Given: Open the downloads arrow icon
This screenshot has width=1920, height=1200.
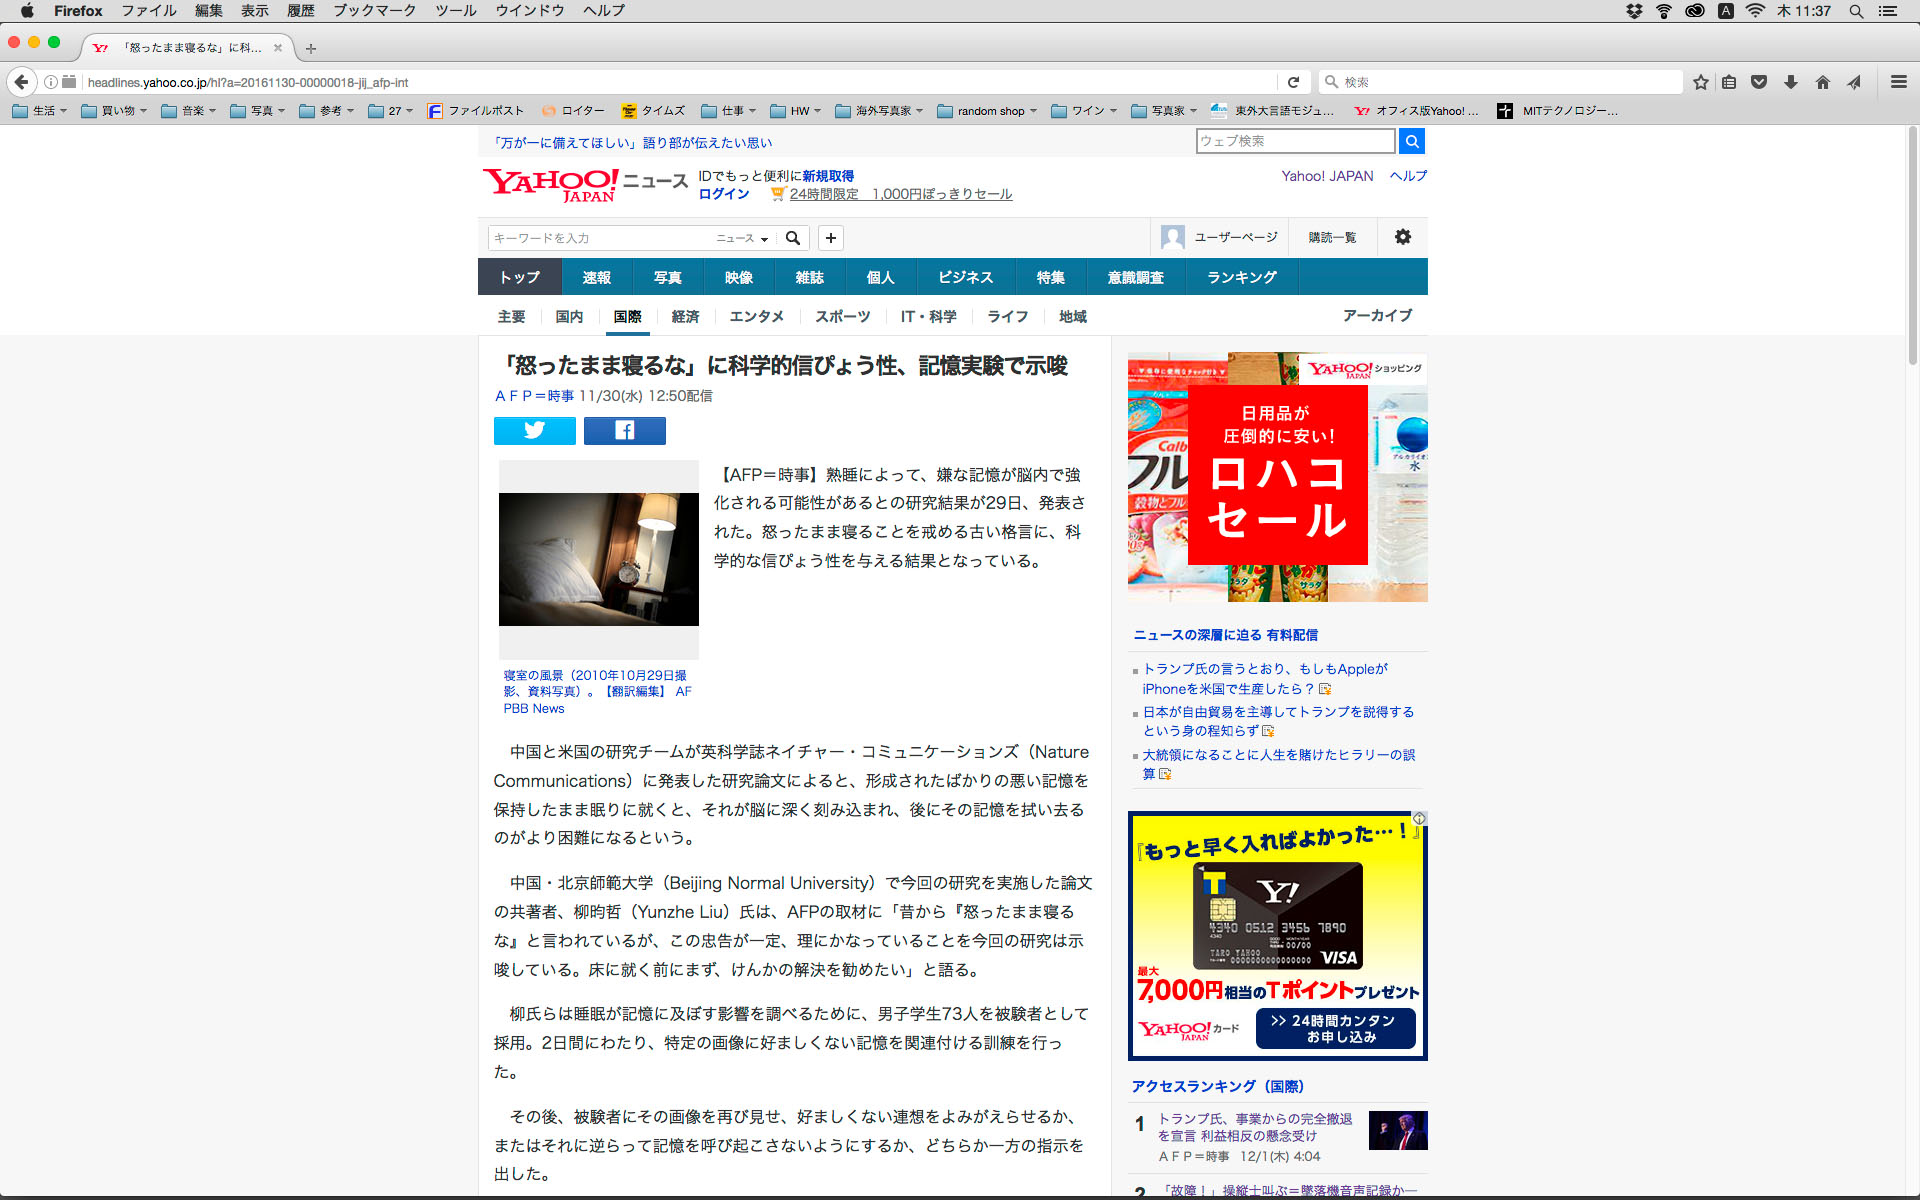Looking at the screenshot, I should coord(1791,82).
